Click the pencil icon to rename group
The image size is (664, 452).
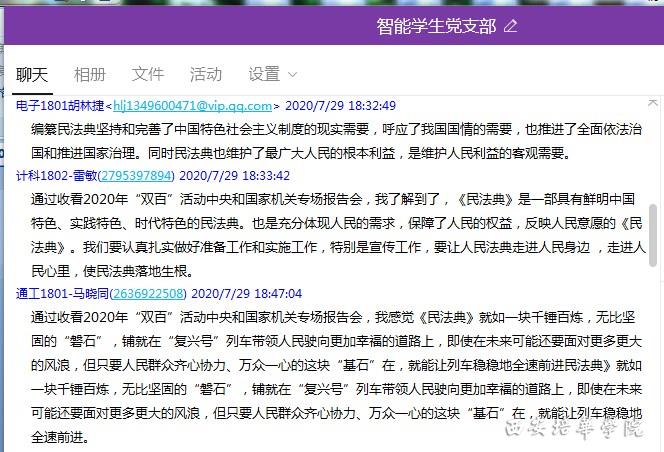(x=511, y=26)
